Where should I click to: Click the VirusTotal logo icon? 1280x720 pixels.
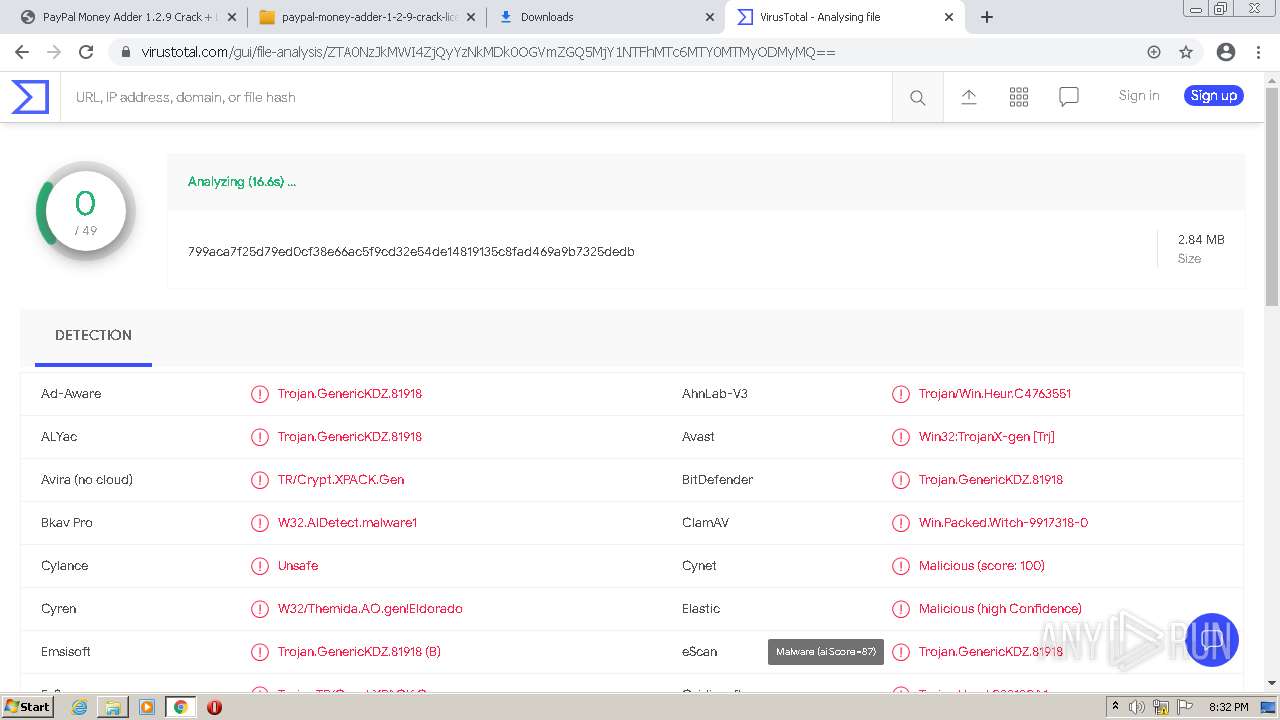click(30, 97)
